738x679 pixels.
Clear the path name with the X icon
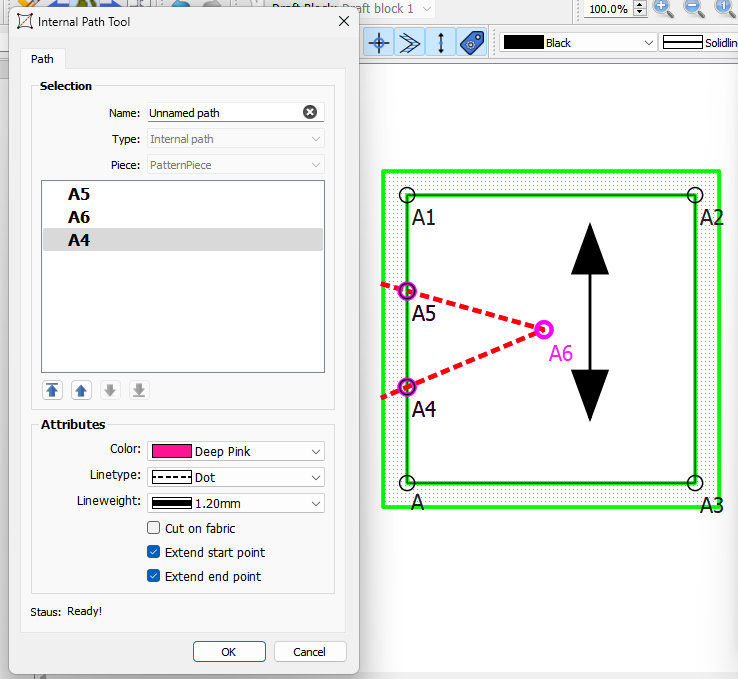pyautogui.click(x=310, y=113)
